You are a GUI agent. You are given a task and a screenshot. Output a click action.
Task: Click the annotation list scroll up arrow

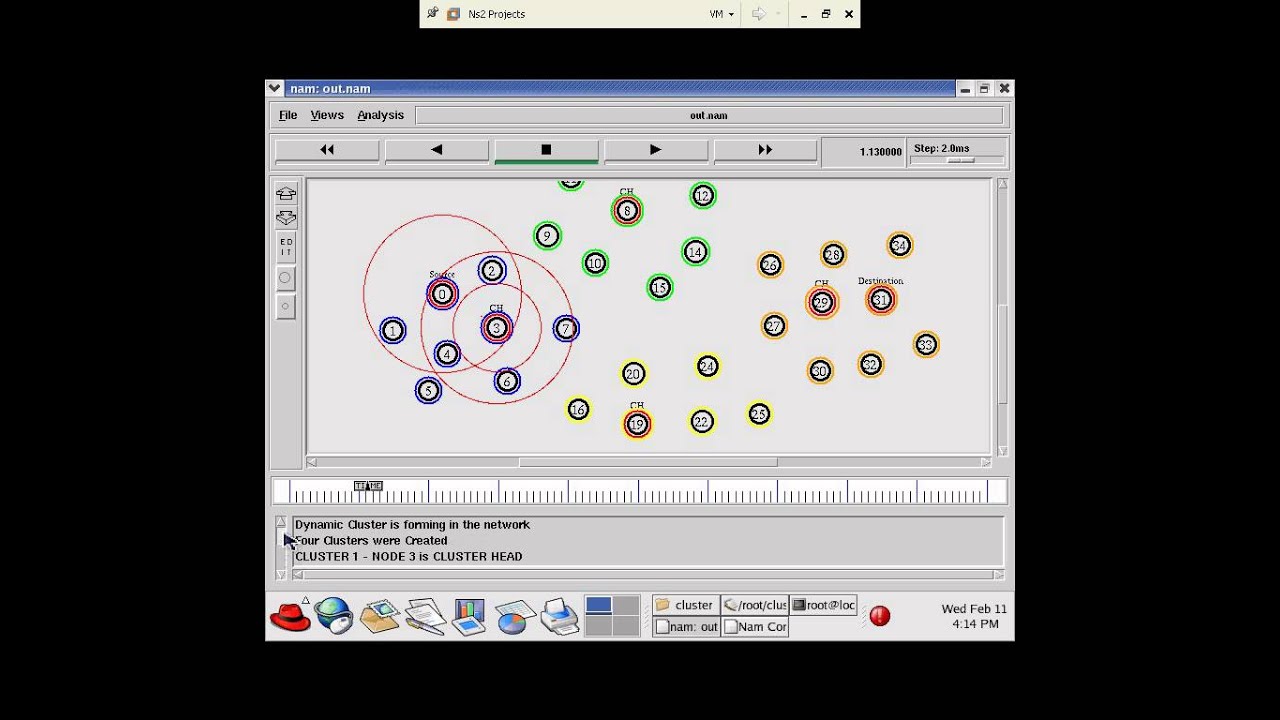(x=281, y=522)
